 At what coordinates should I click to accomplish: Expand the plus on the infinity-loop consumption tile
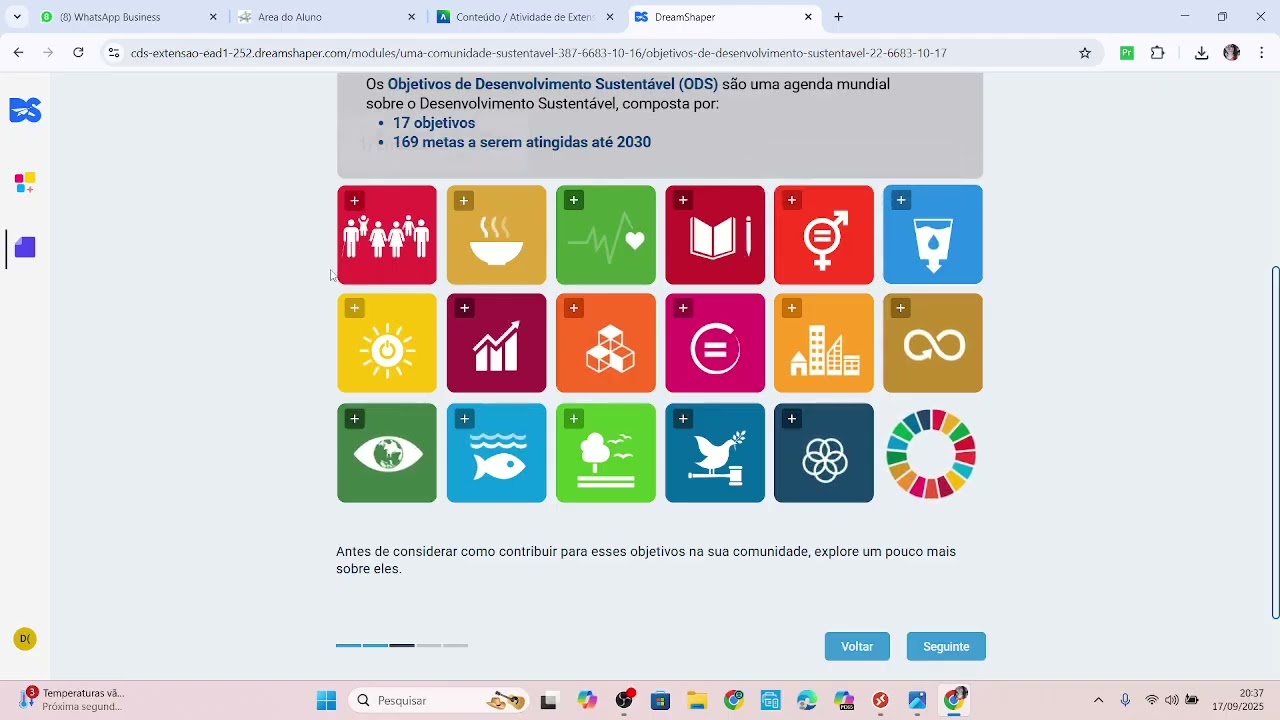(901, 308)
